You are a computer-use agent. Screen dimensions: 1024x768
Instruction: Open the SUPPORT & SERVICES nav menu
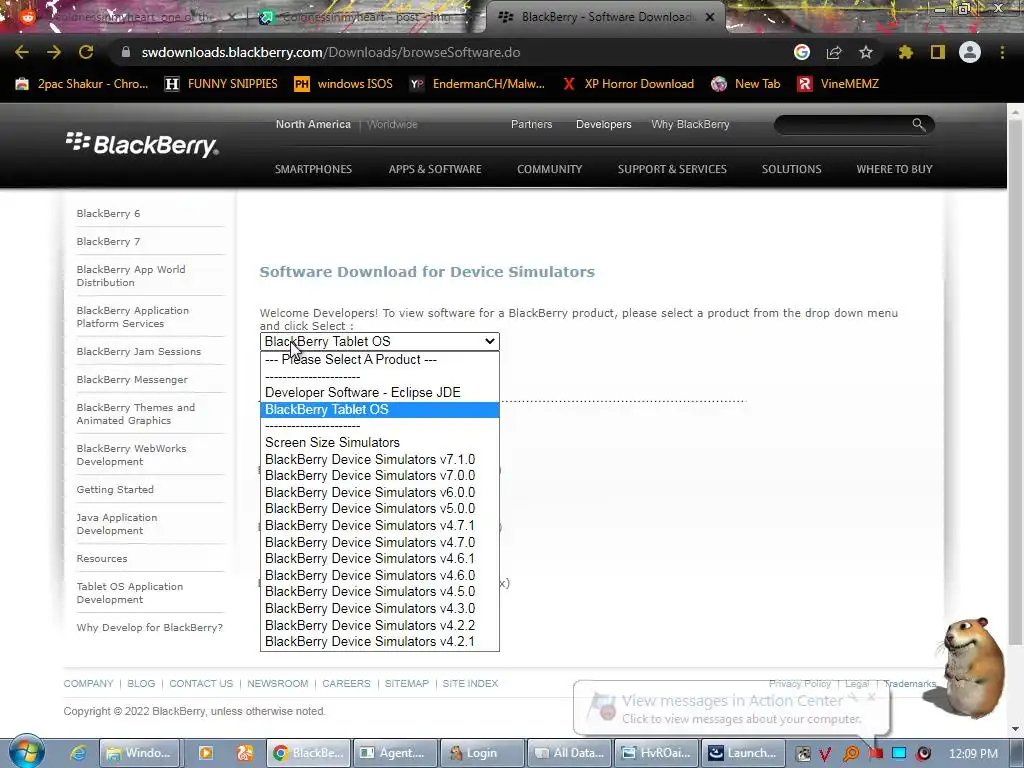pos(672,169)
